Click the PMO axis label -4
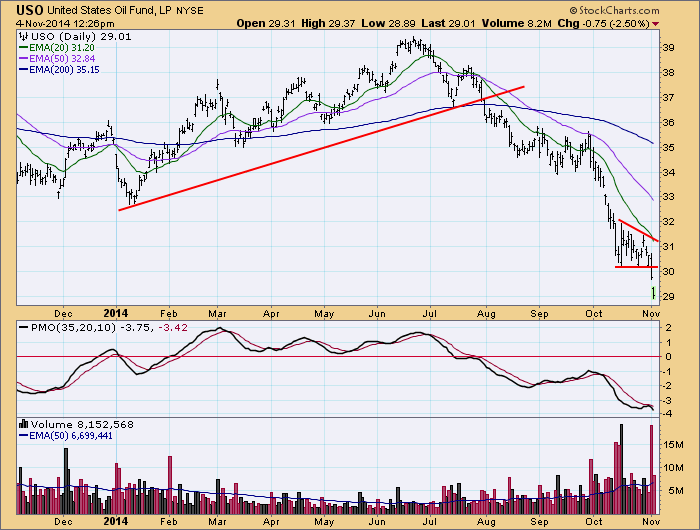 coord(667,413)
